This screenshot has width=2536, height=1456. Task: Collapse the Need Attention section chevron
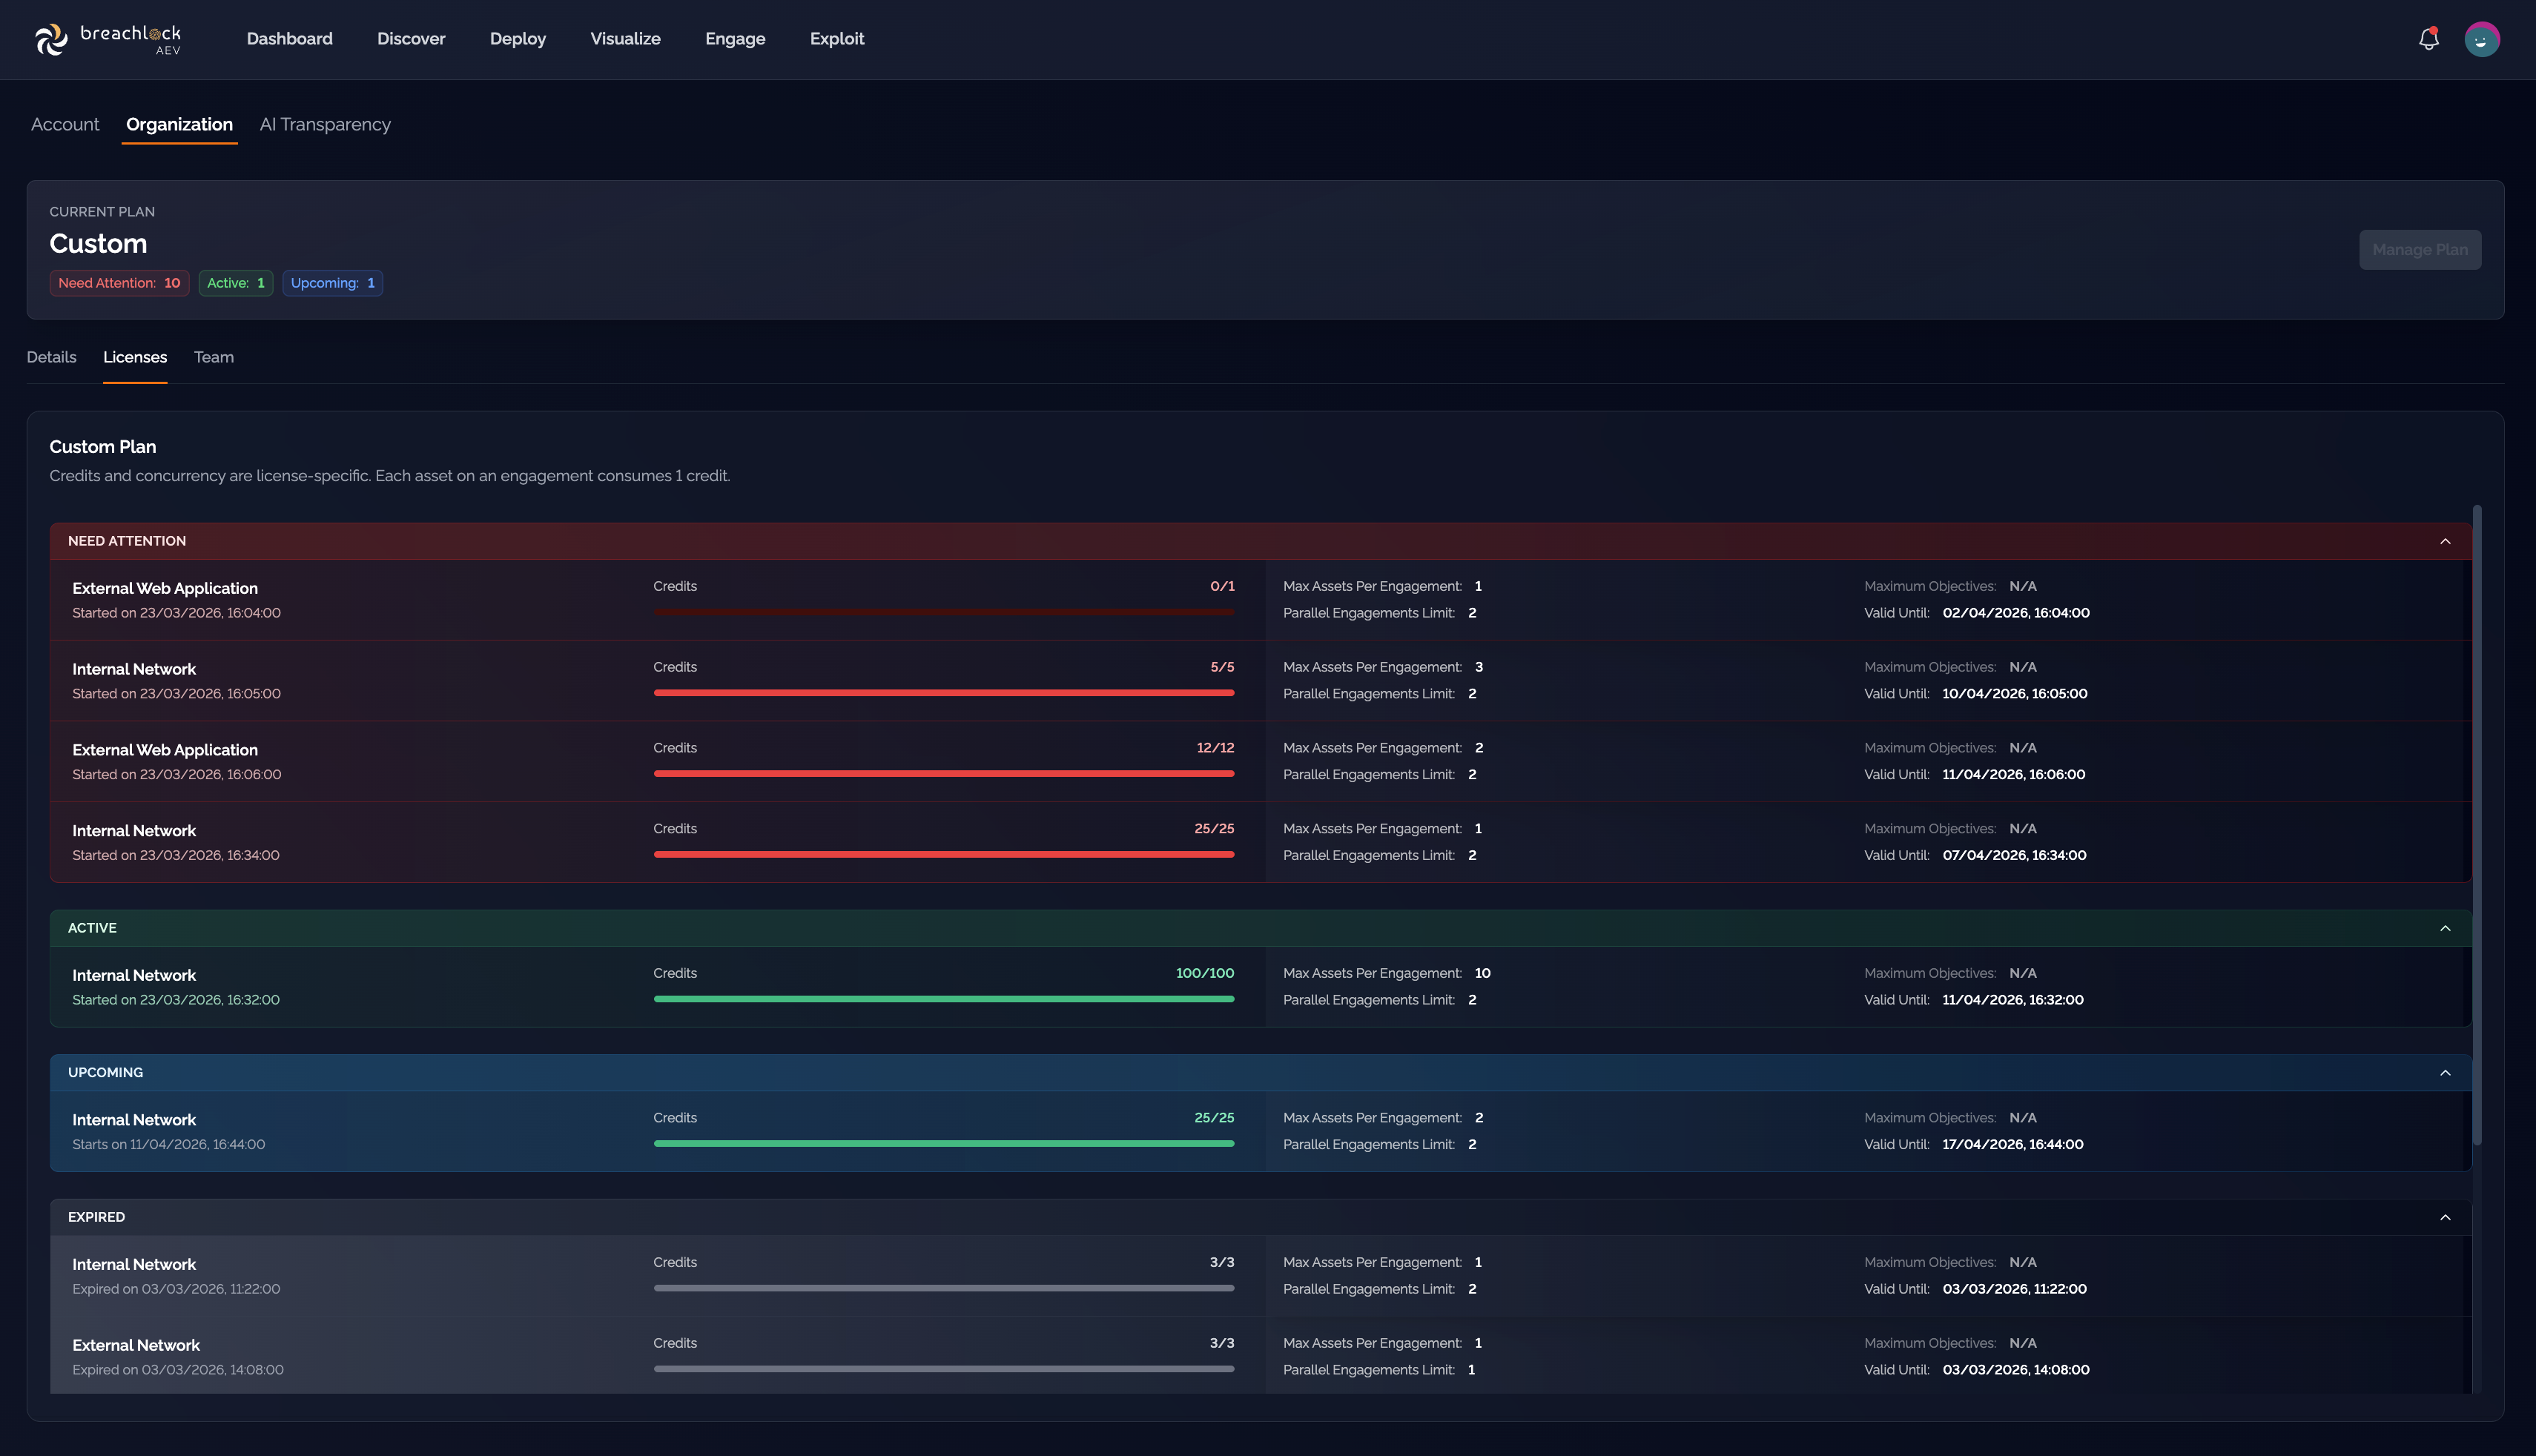pyautogui.click(x=2445, y=541)
